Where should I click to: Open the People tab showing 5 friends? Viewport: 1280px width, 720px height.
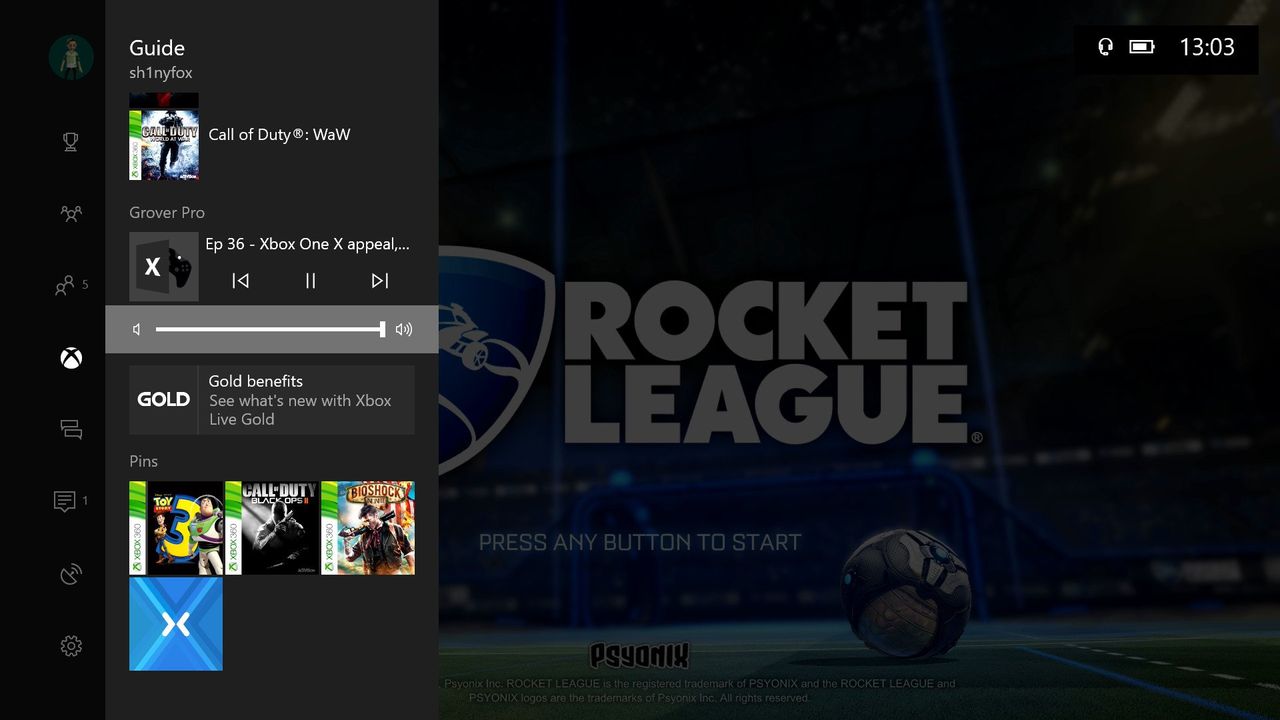tap(71, 286)
